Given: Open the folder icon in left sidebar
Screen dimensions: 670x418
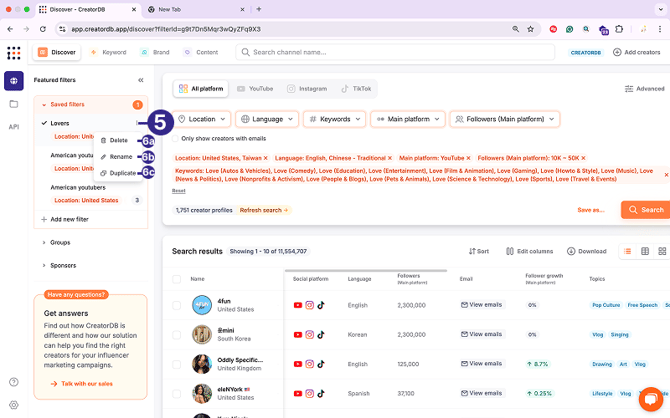Looking at the screenshot, I should 14,104.
